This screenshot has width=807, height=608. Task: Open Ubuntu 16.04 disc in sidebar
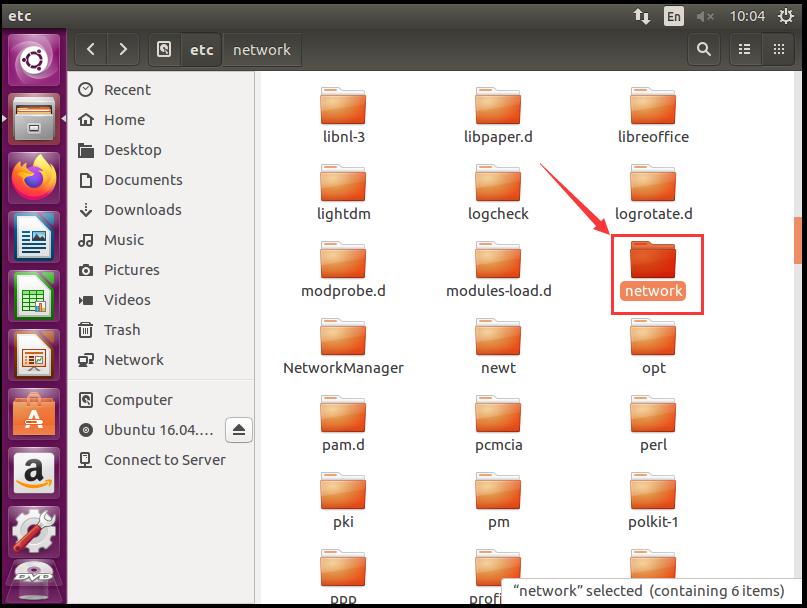[x=147, y=430]
